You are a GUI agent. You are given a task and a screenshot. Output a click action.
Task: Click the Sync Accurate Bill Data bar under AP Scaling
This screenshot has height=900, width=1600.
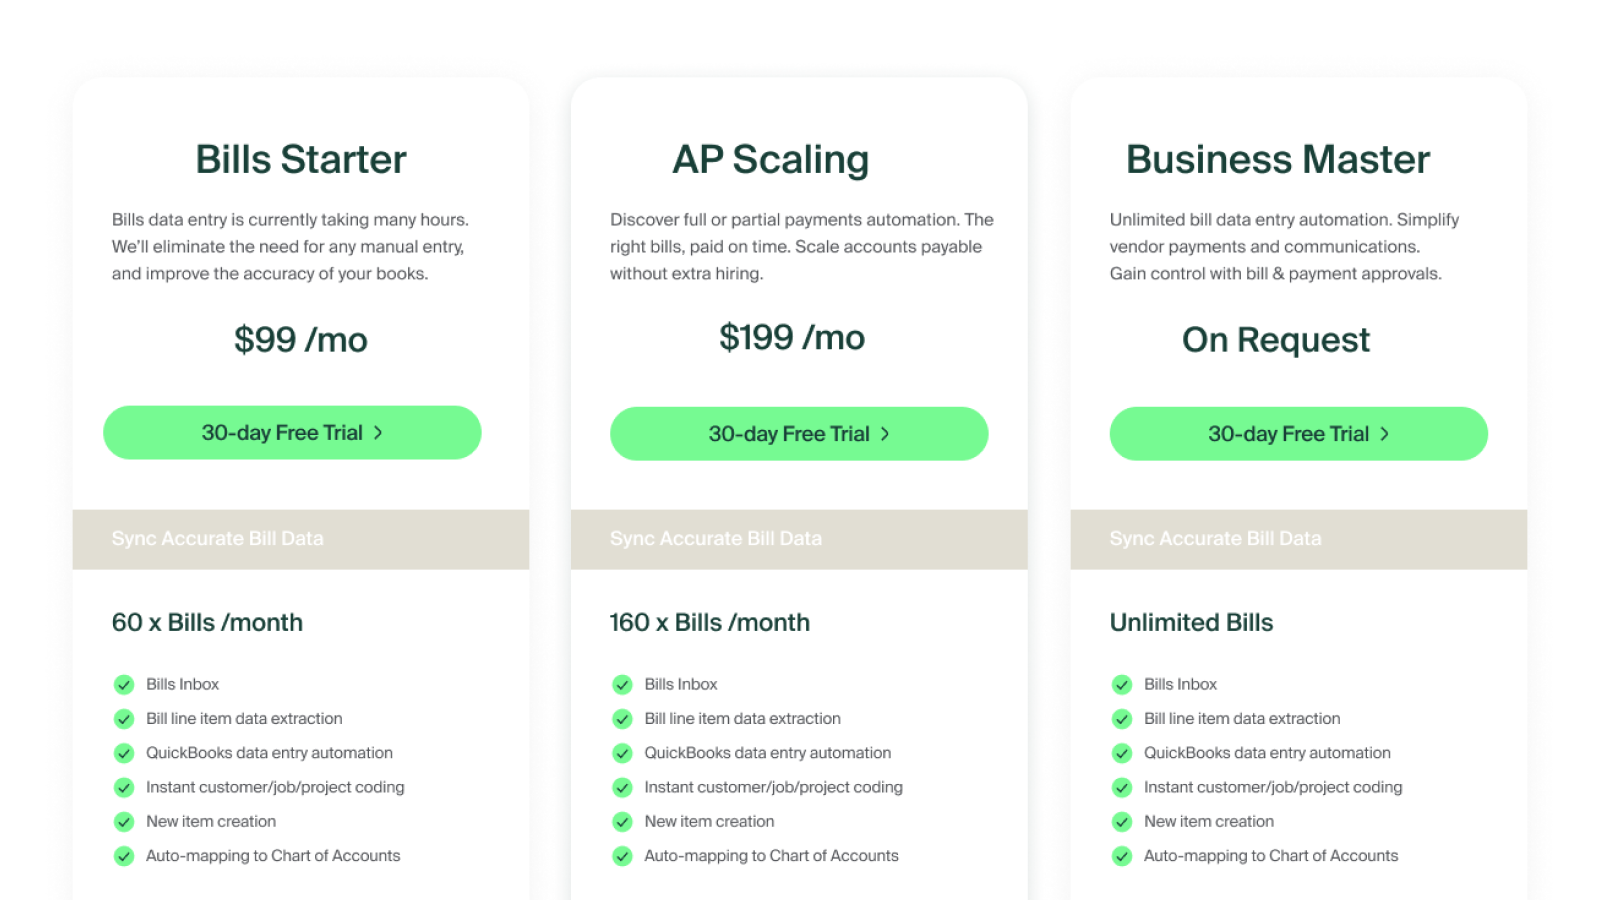click(715, 538)
